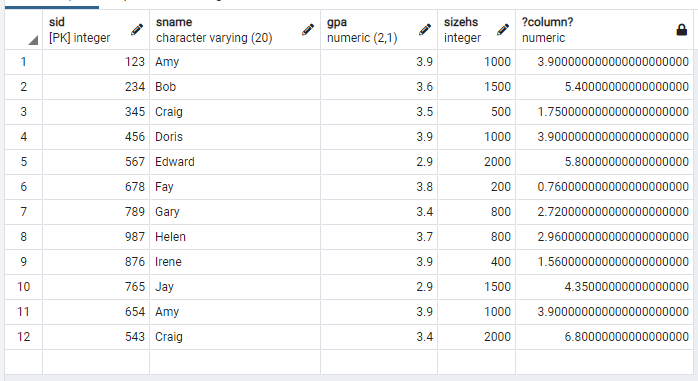
Task: Select the sizehs column header
Action: click(x=477, y=30)
